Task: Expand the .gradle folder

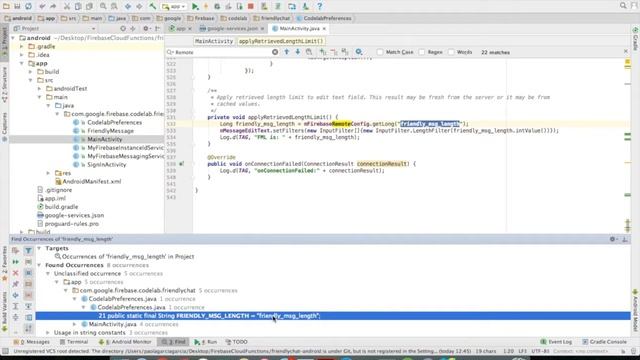Action: pos(22,47)
